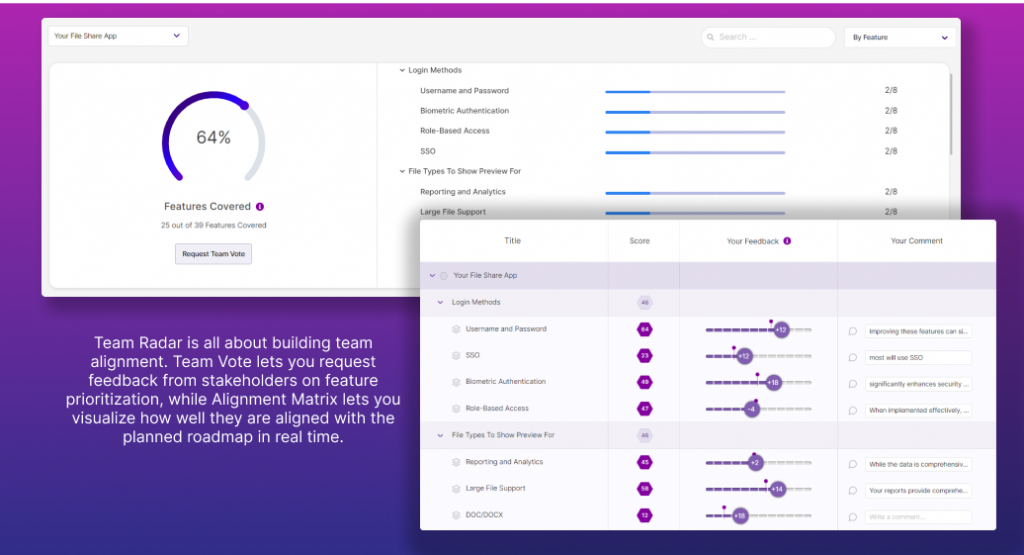This screenshot has height=555, width=1024.
Task: Collapse Login Methods in the matrix table
Action: [440, 302]
